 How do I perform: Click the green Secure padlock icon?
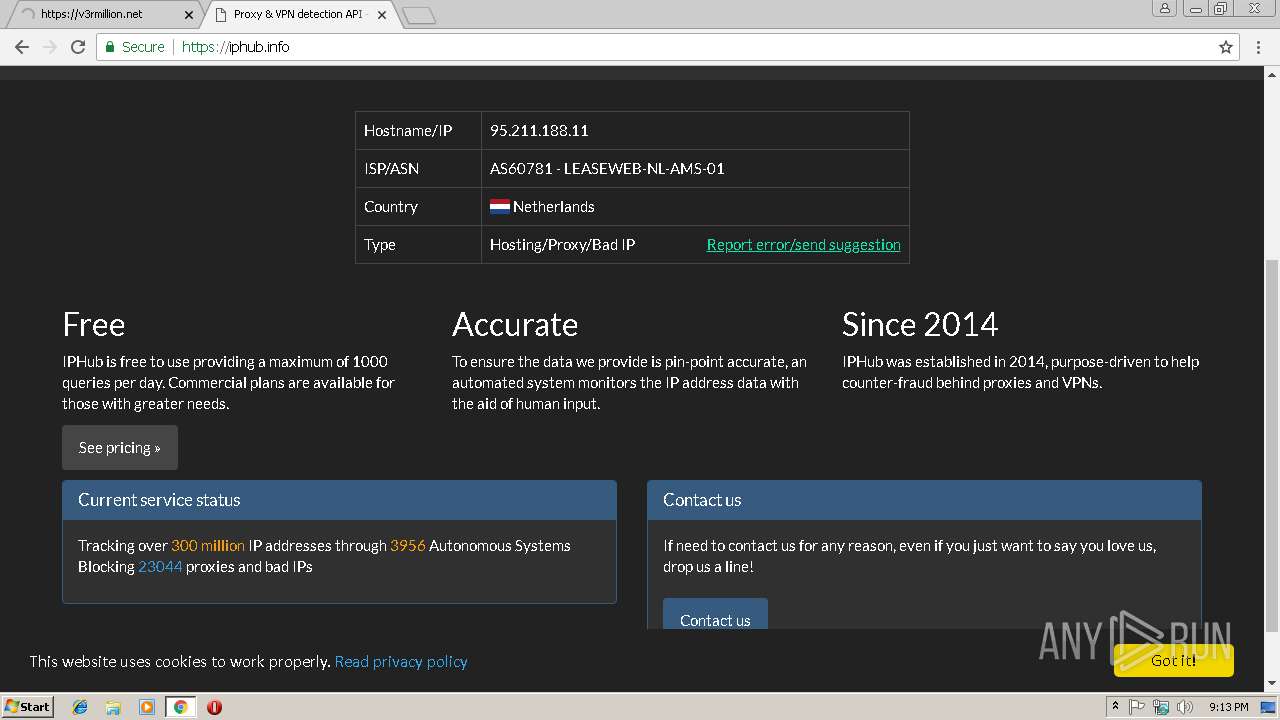tap(110, 47)
